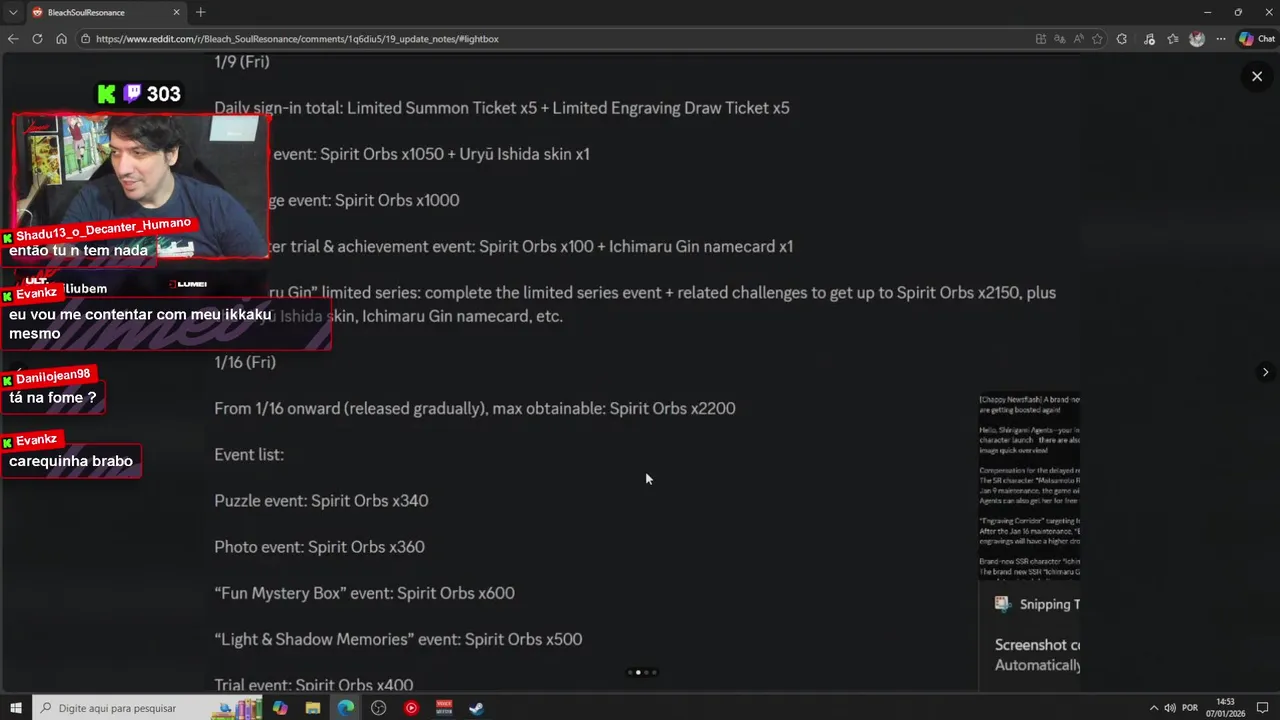Open the Windows notification center

point(1262,708)
